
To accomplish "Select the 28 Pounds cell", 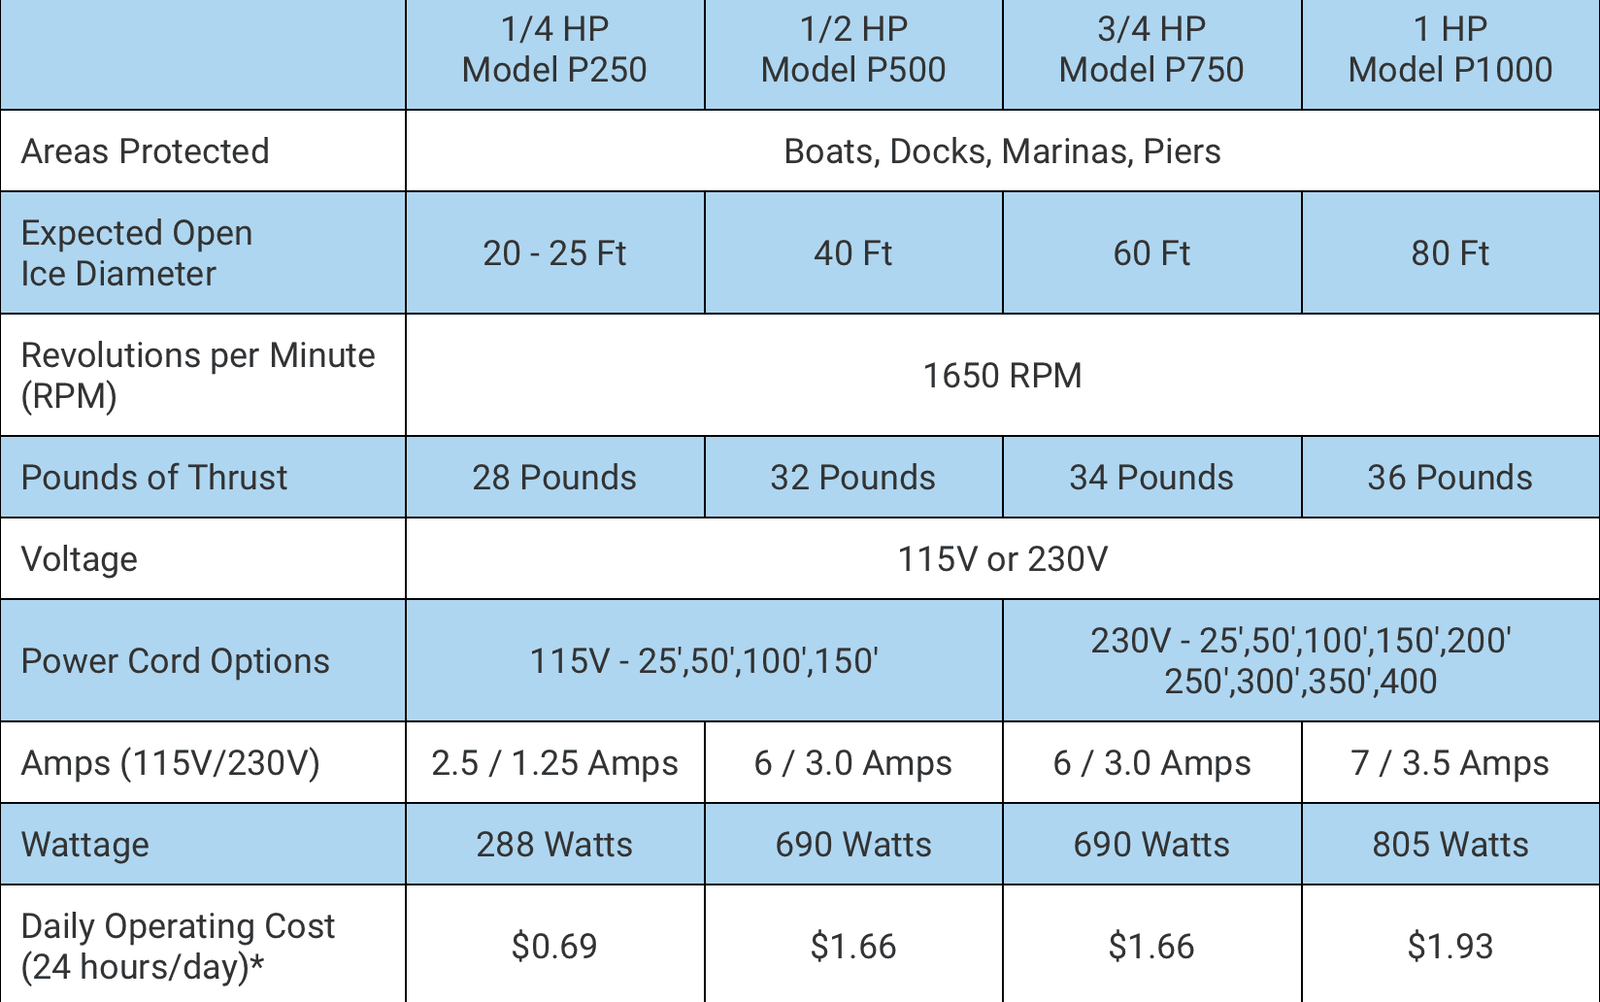I will pyautogui.click(x=554, y=477).
